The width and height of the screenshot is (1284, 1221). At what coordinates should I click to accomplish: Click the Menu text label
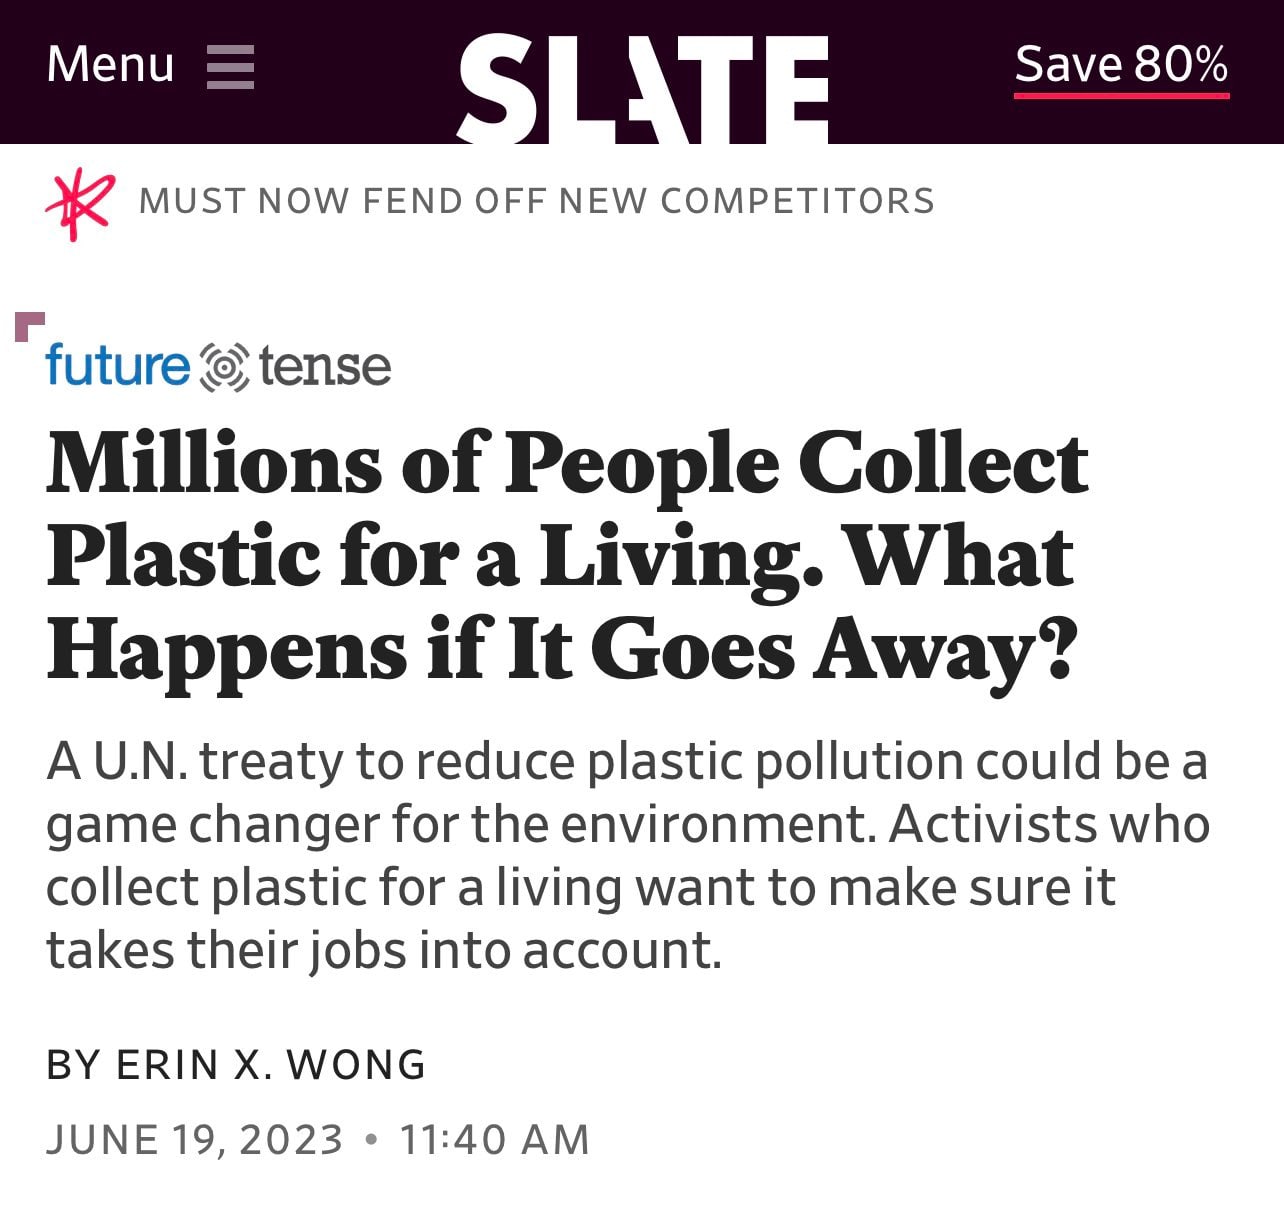[110, 65]
